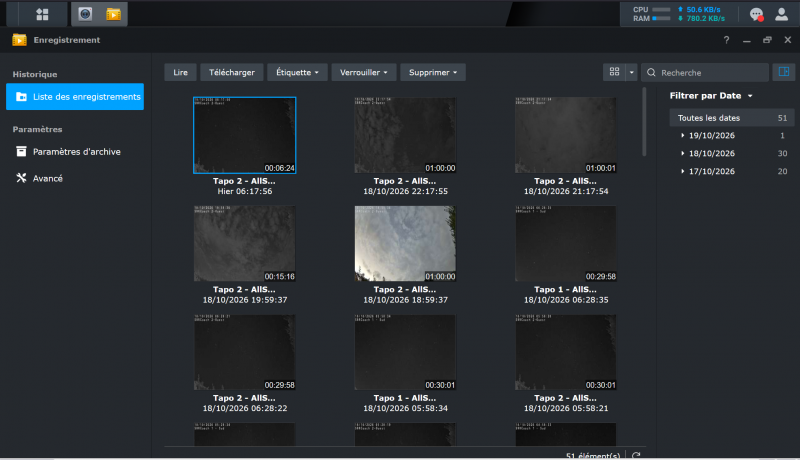The width and height of the screenshot is (800, 460).
Task: Open help with the question mark icon
Action: pos(726,40)
